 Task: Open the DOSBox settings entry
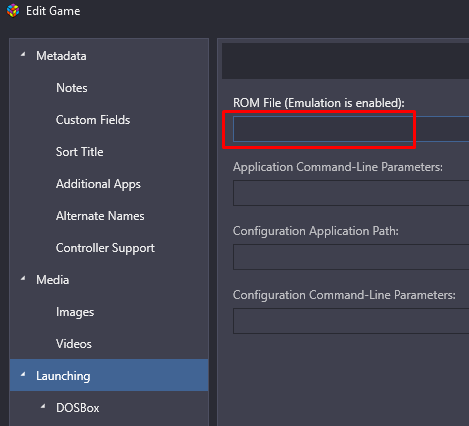click(78, 408)
